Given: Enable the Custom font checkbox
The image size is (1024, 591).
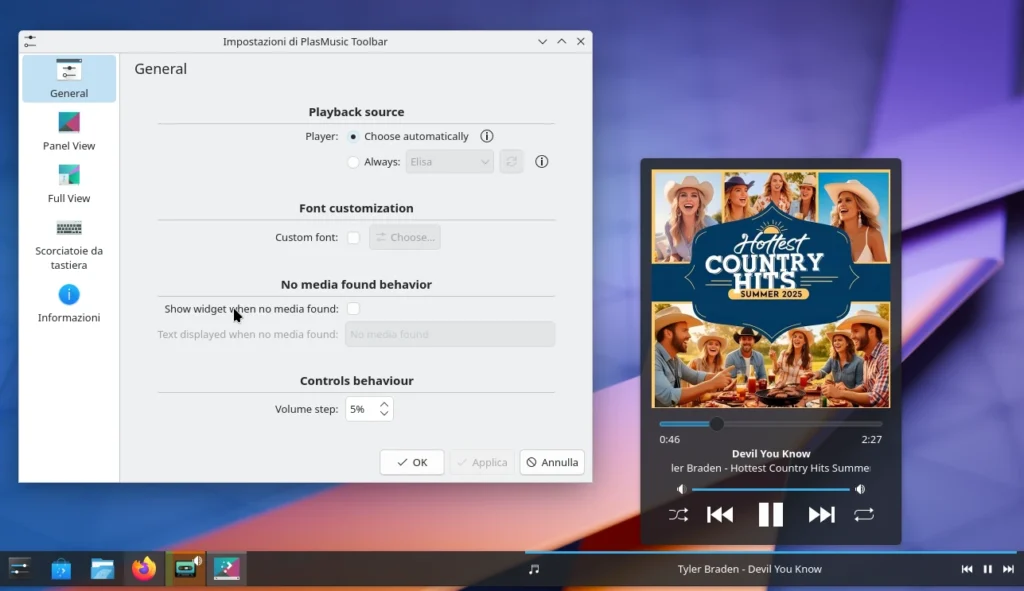Looking at the screenshot, I should [352, 237].
